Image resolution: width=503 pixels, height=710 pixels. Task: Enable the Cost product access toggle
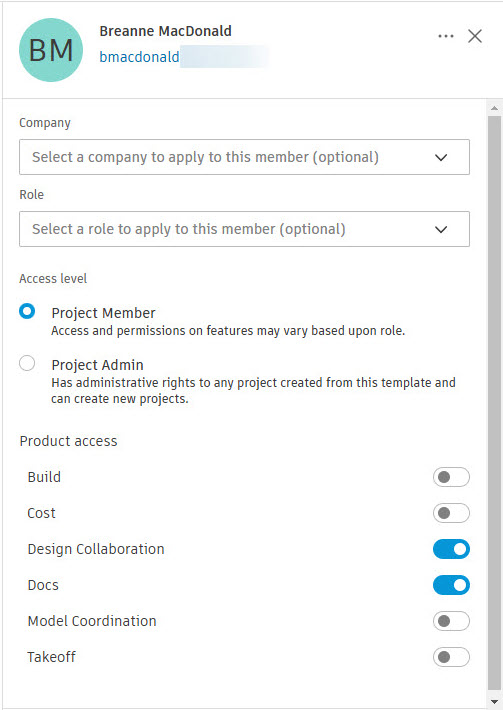coord(451,513)
